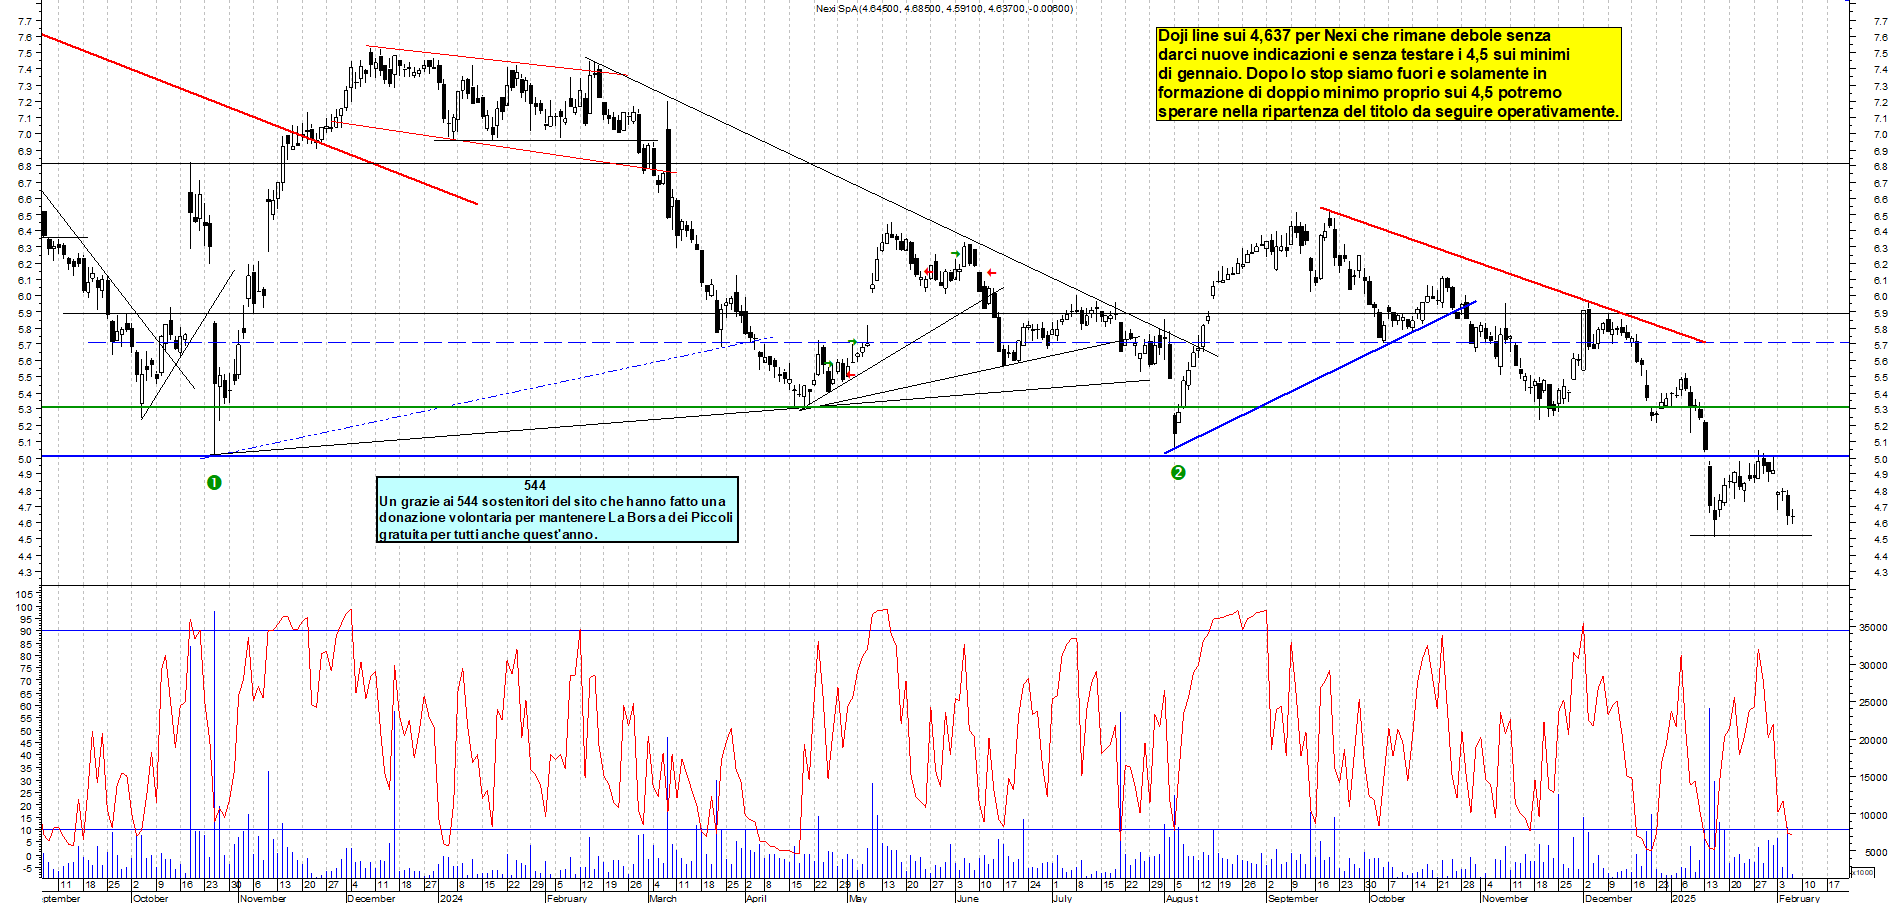
Task: Click the green circle marker numbered 2
Action: (1178, 472)
